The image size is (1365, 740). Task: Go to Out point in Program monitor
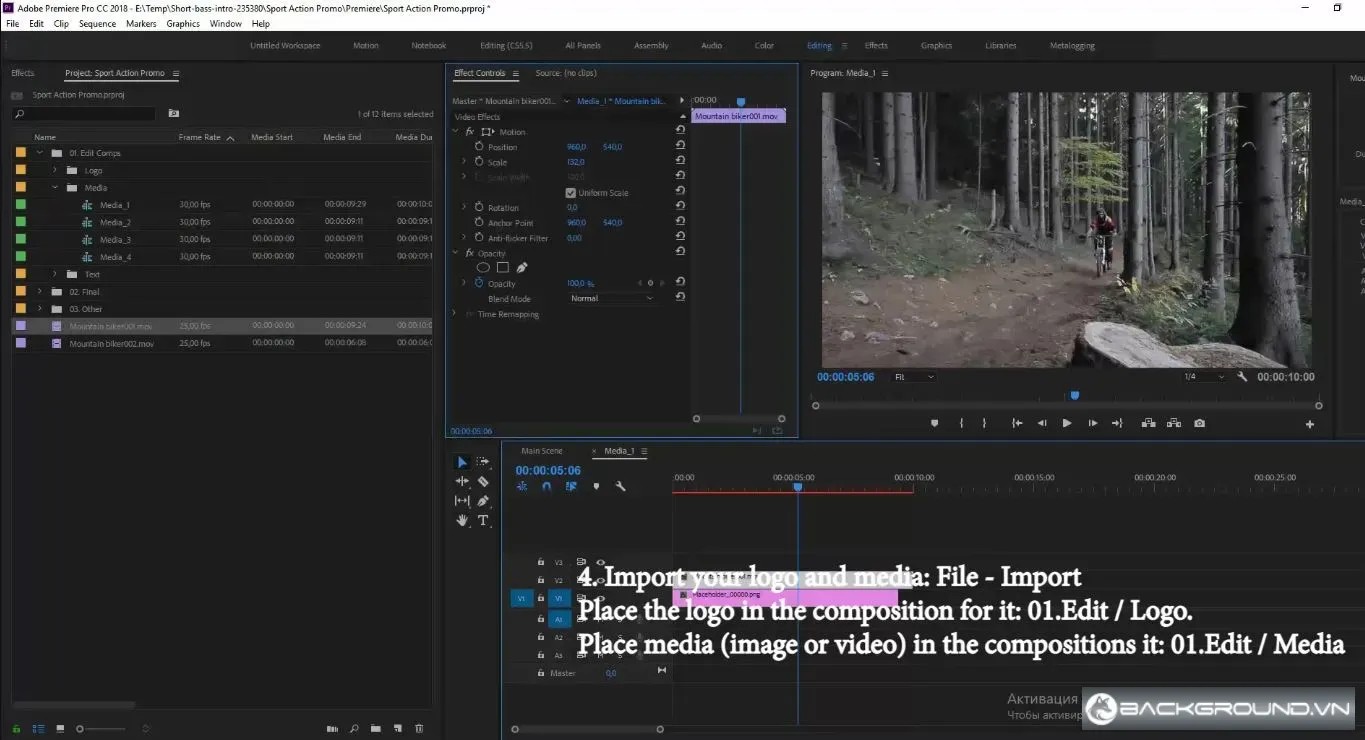[x=1117, y=423]
